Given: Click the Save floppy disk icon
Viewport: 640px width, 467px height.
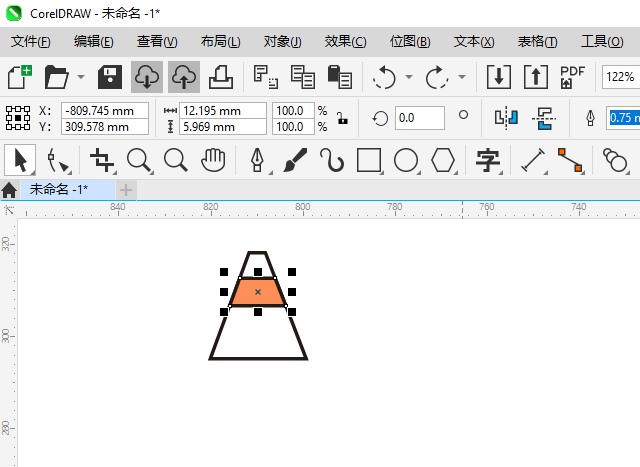Looking at the screenshot, I should [110, 77].
